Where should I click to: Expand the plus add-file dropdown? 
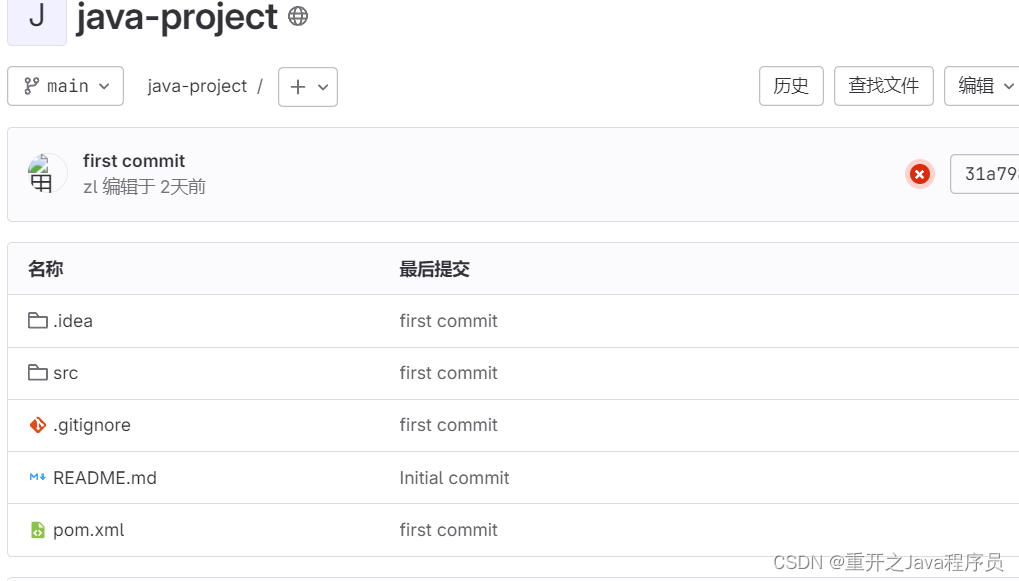(308, 87)
